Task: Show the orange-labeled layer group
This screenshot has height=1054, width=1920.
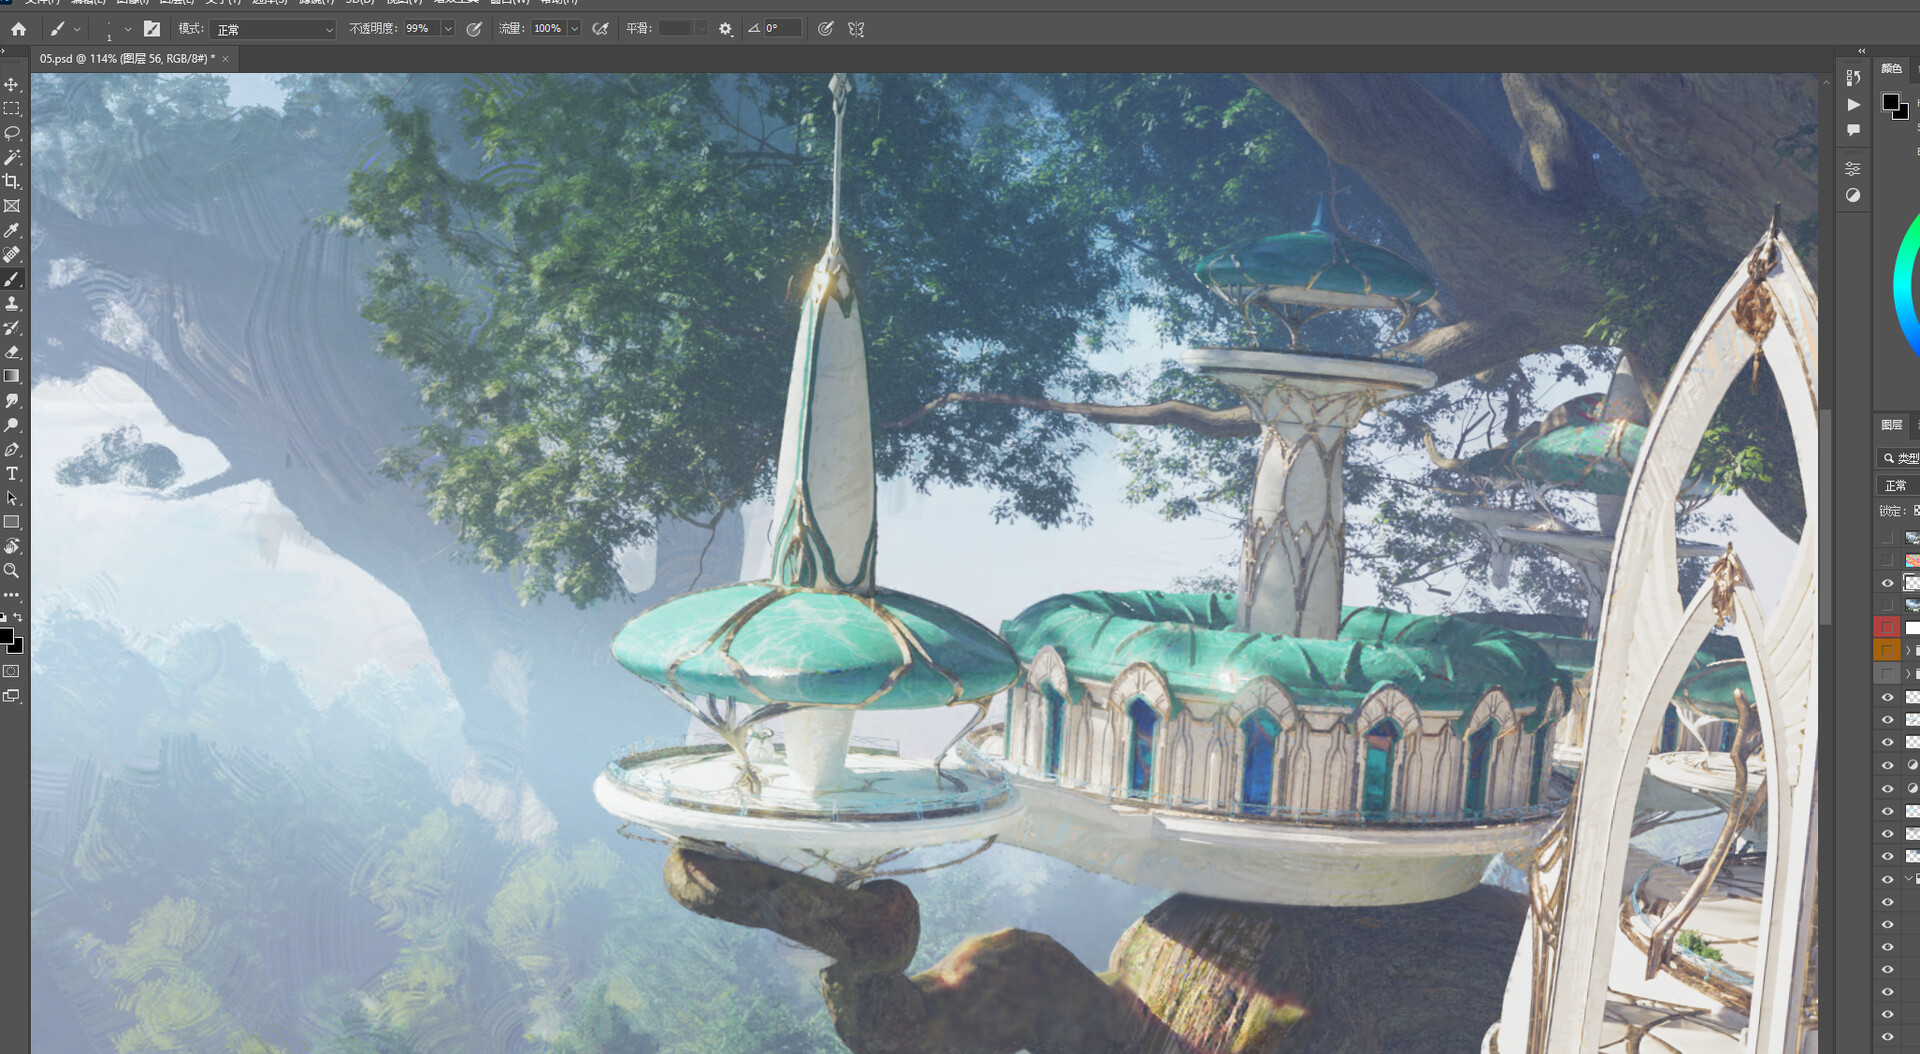Action: (1887, 650)
